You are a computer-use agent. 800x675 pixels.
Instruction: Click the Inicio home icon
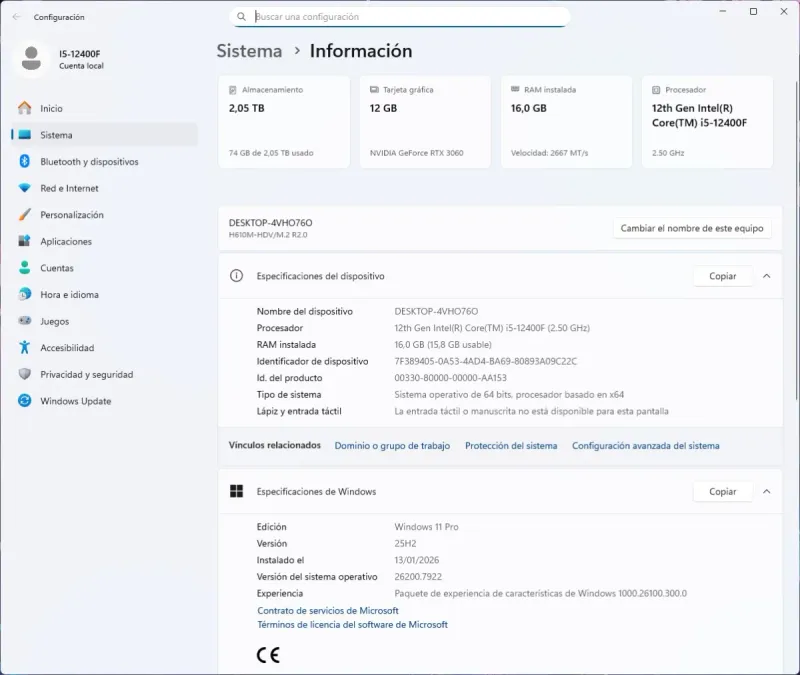[24, 108]
